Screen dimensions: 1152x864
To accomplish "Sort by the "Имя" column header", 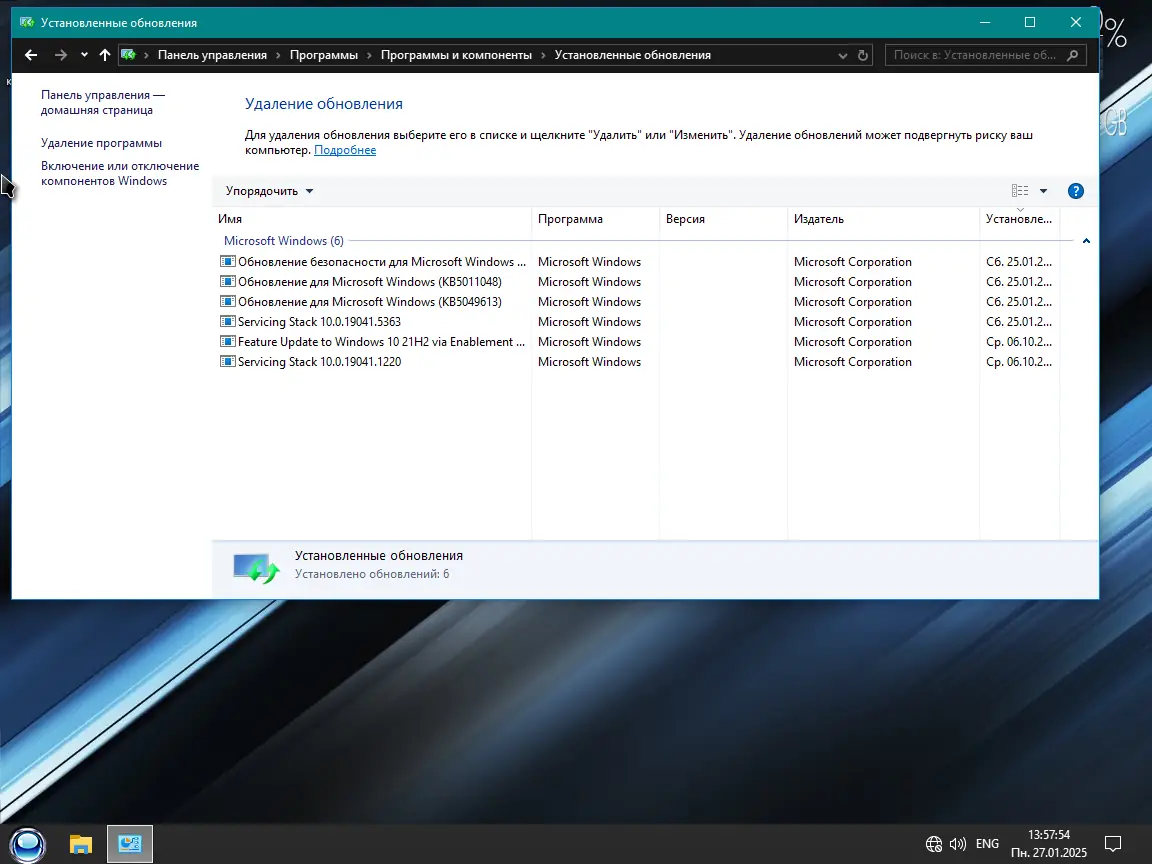I will [372, 219].
